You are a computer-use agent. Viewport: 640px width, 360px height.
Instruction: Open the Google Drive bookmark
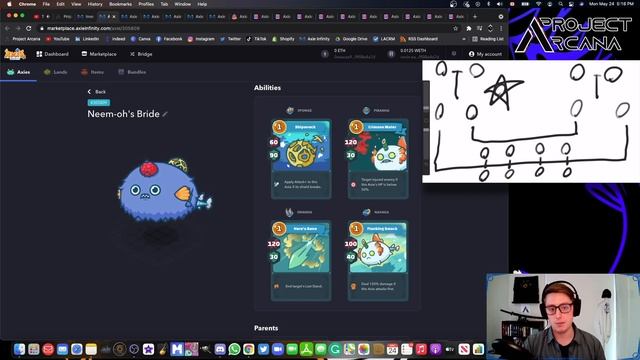coord(351,39)
